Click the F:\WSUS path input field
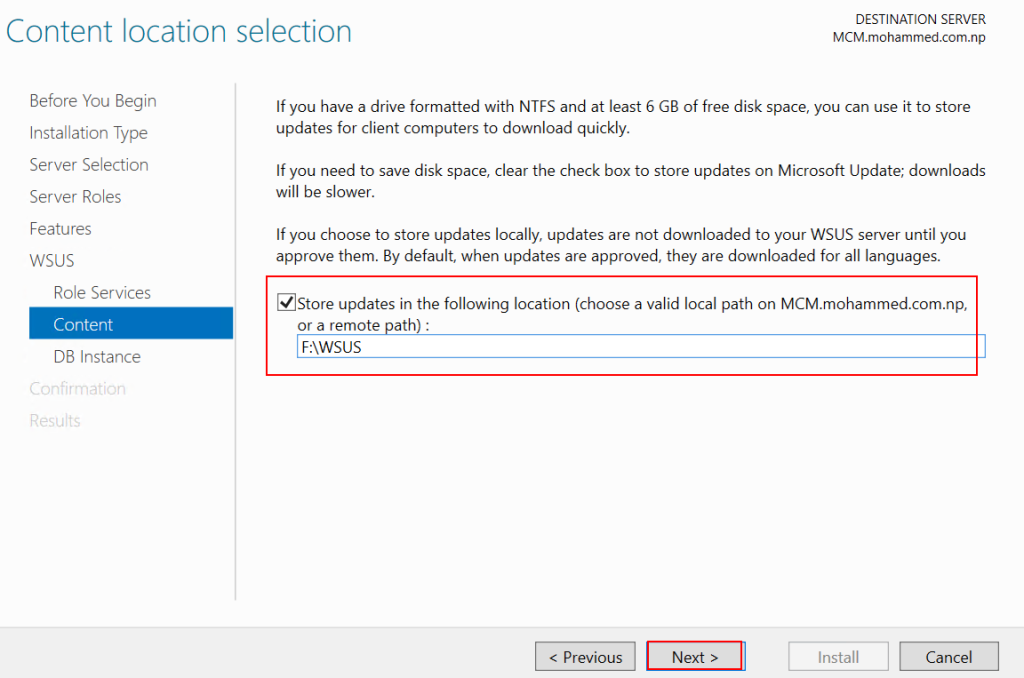The image size is (1024, 678). pyautogui.click(x=640, y=346)
